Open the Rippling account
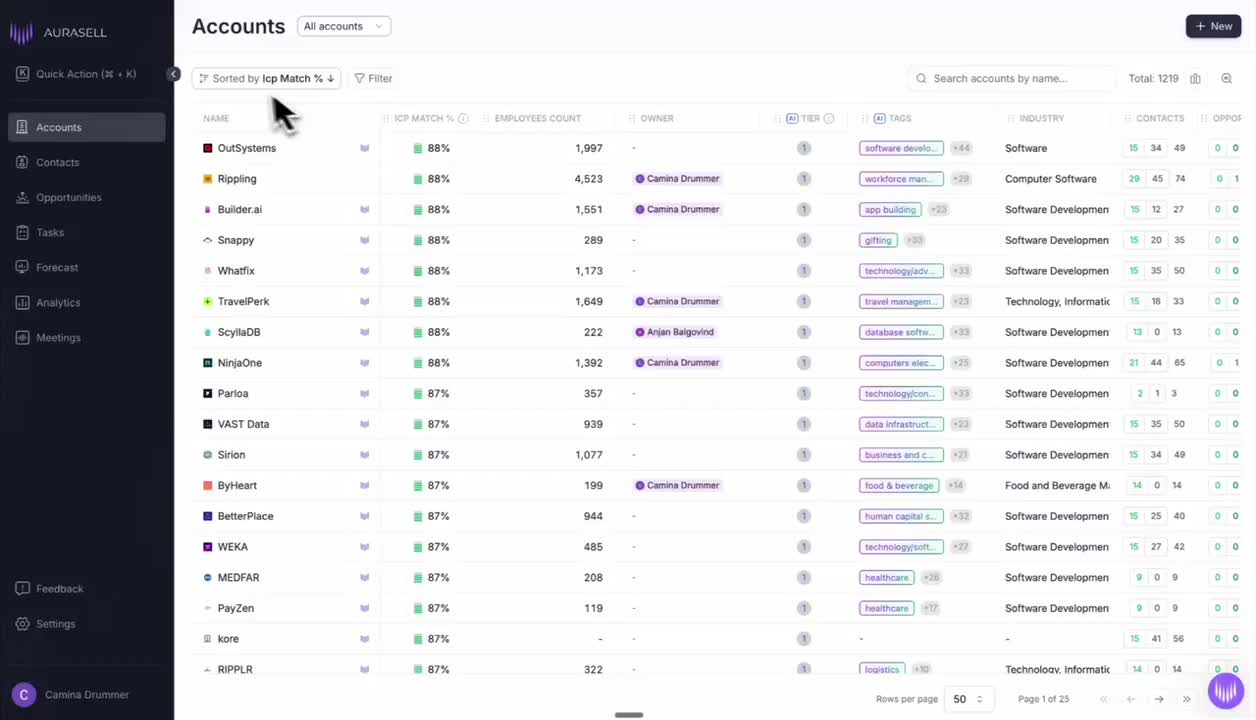The width and height of the screenshot is (1256, 720). pyautogui.click(x=237, y=179)
